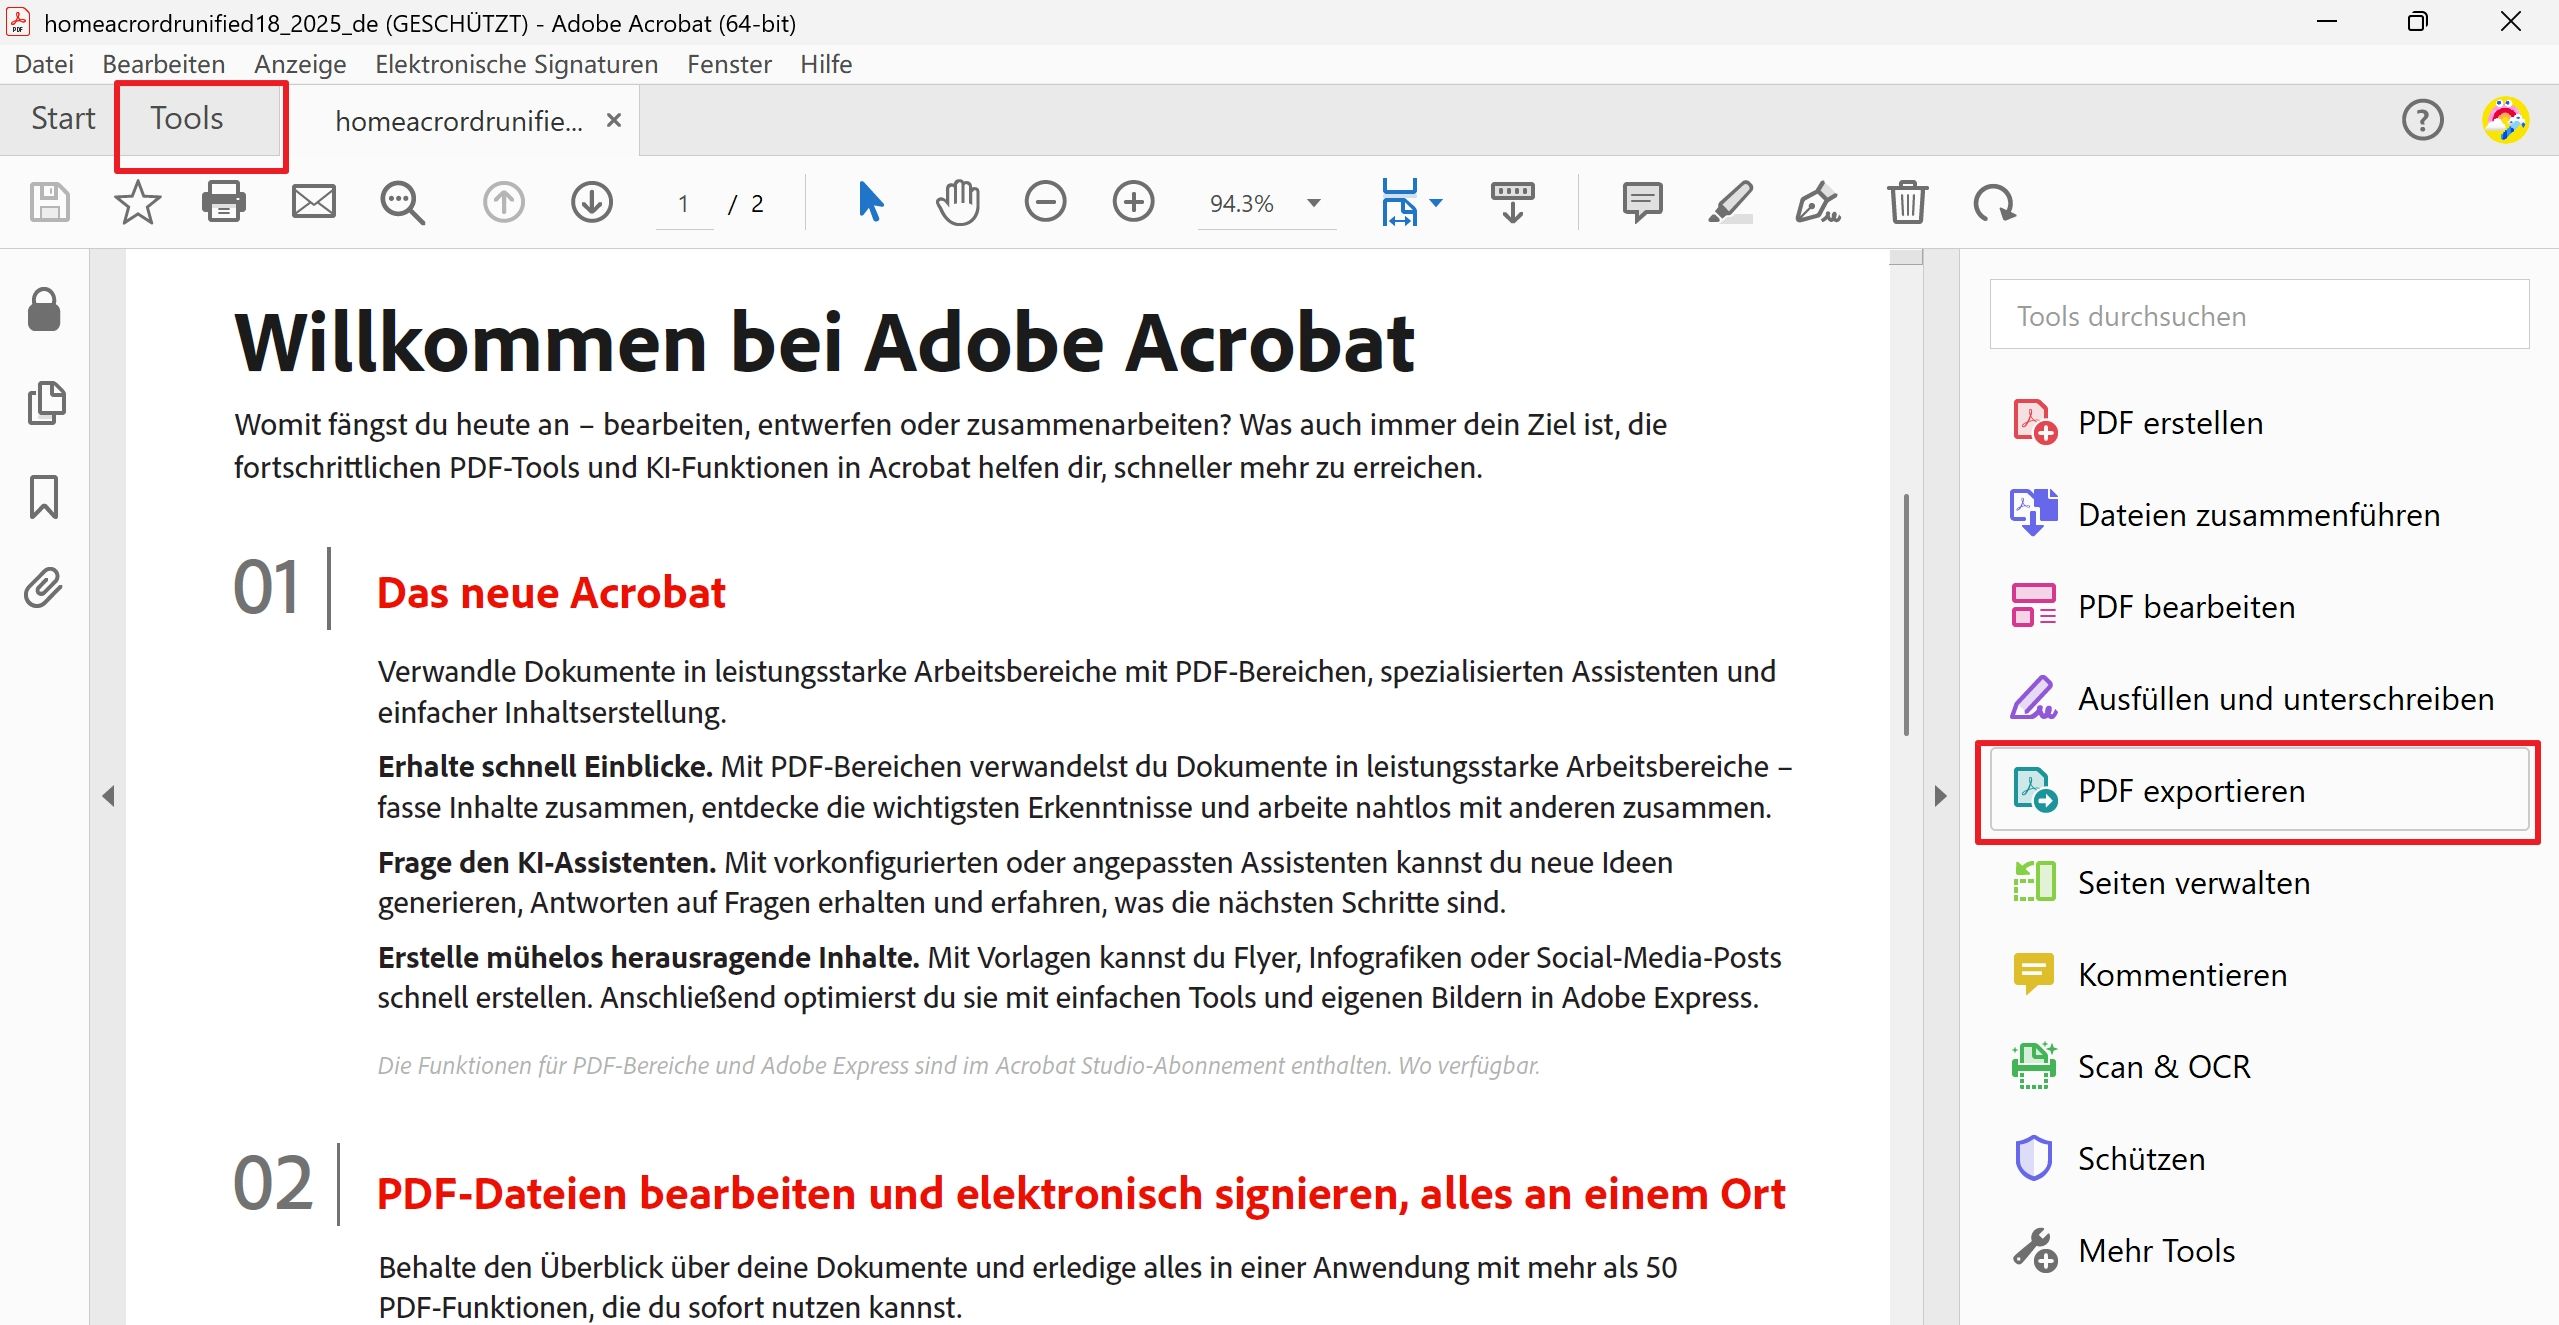2559x1325 pixels.
Task: Collapse the right tools pane arrow
Action: (1940, 796)
